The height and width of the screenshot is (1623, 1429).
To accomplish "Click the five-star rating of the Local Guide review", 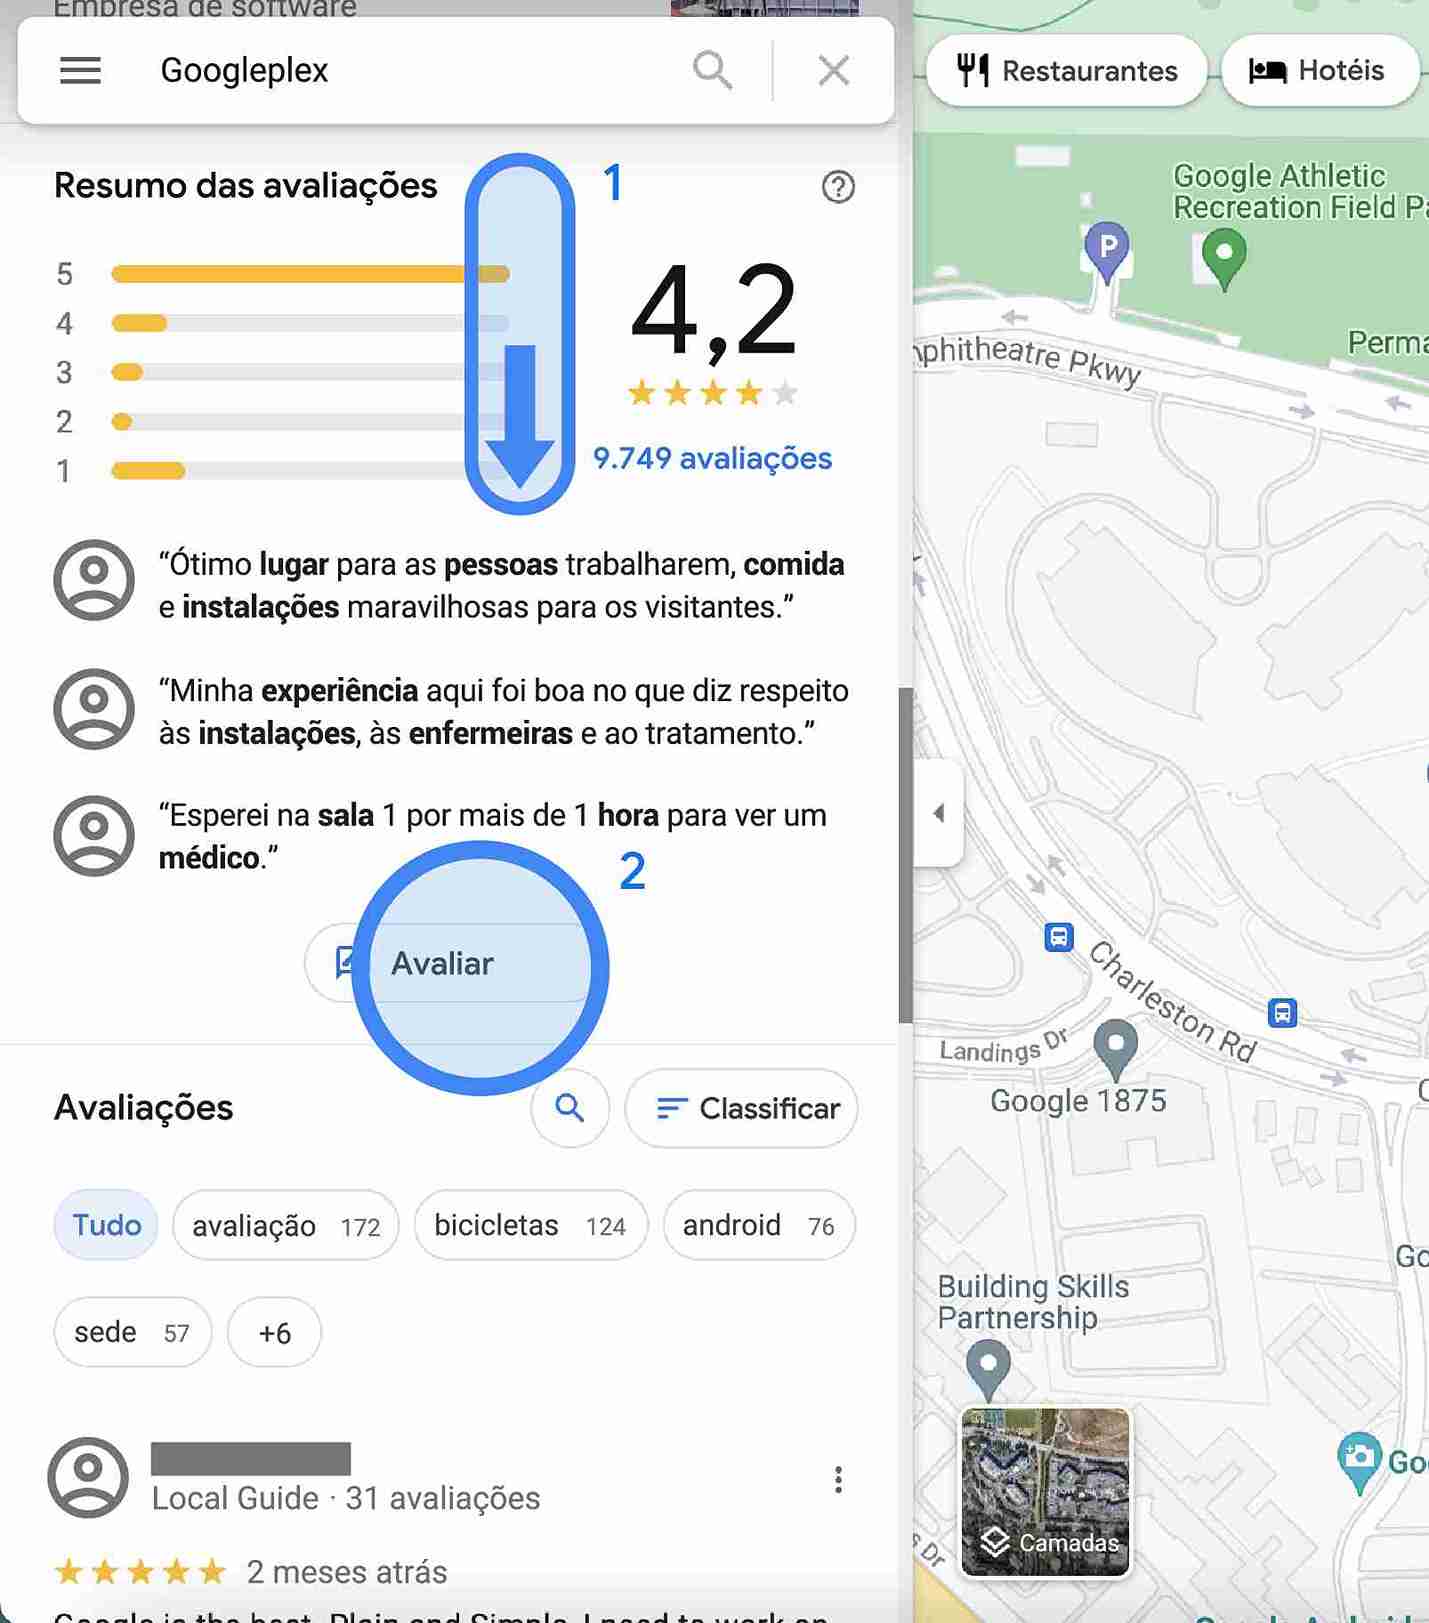I will coord(140,1572).
